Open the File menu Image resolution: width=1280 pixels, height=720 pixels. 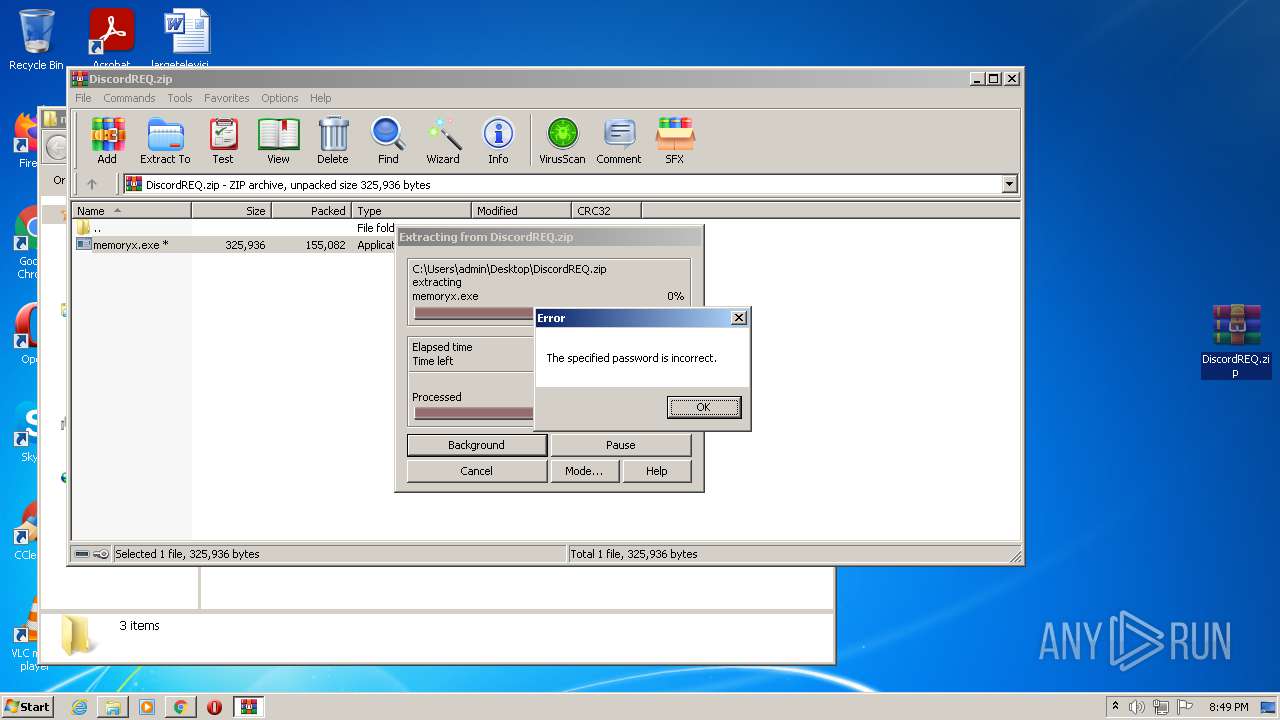point(83,98)
